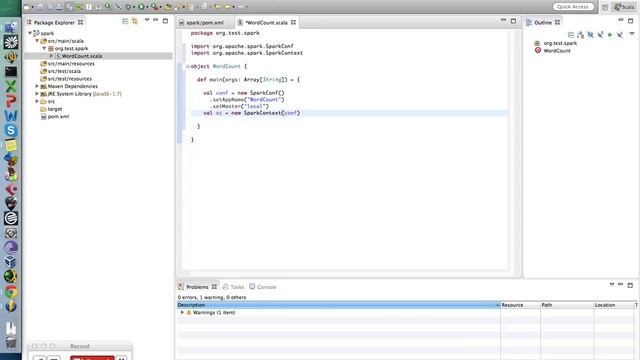Toggle Link with Editor in Package Explorer
640x360 pixels.
click(x=134, y=21)
